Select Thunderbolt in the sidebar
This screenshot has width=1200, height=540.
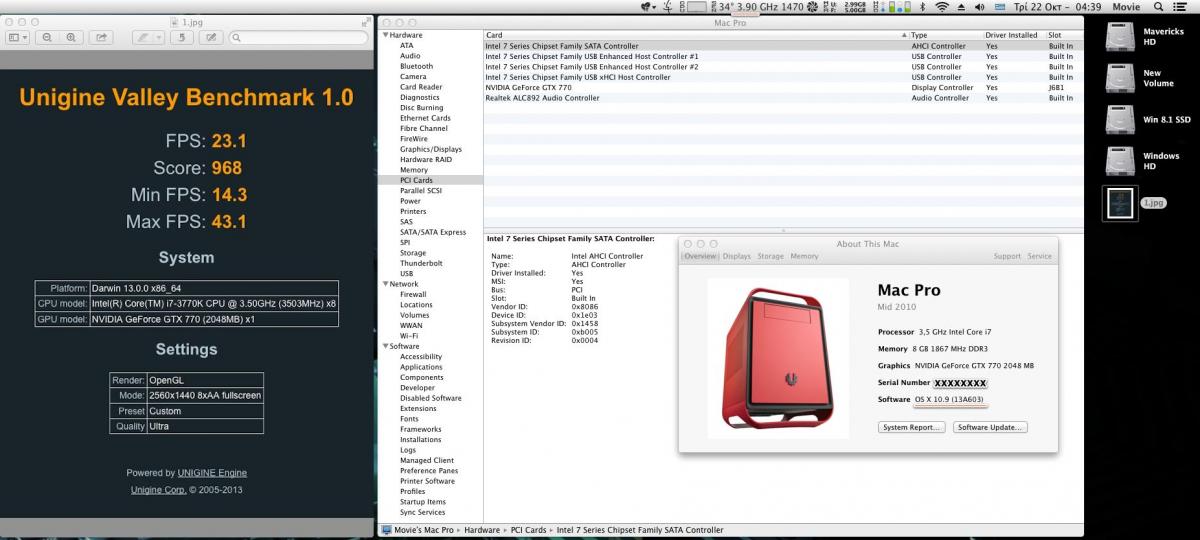(421, 263)
